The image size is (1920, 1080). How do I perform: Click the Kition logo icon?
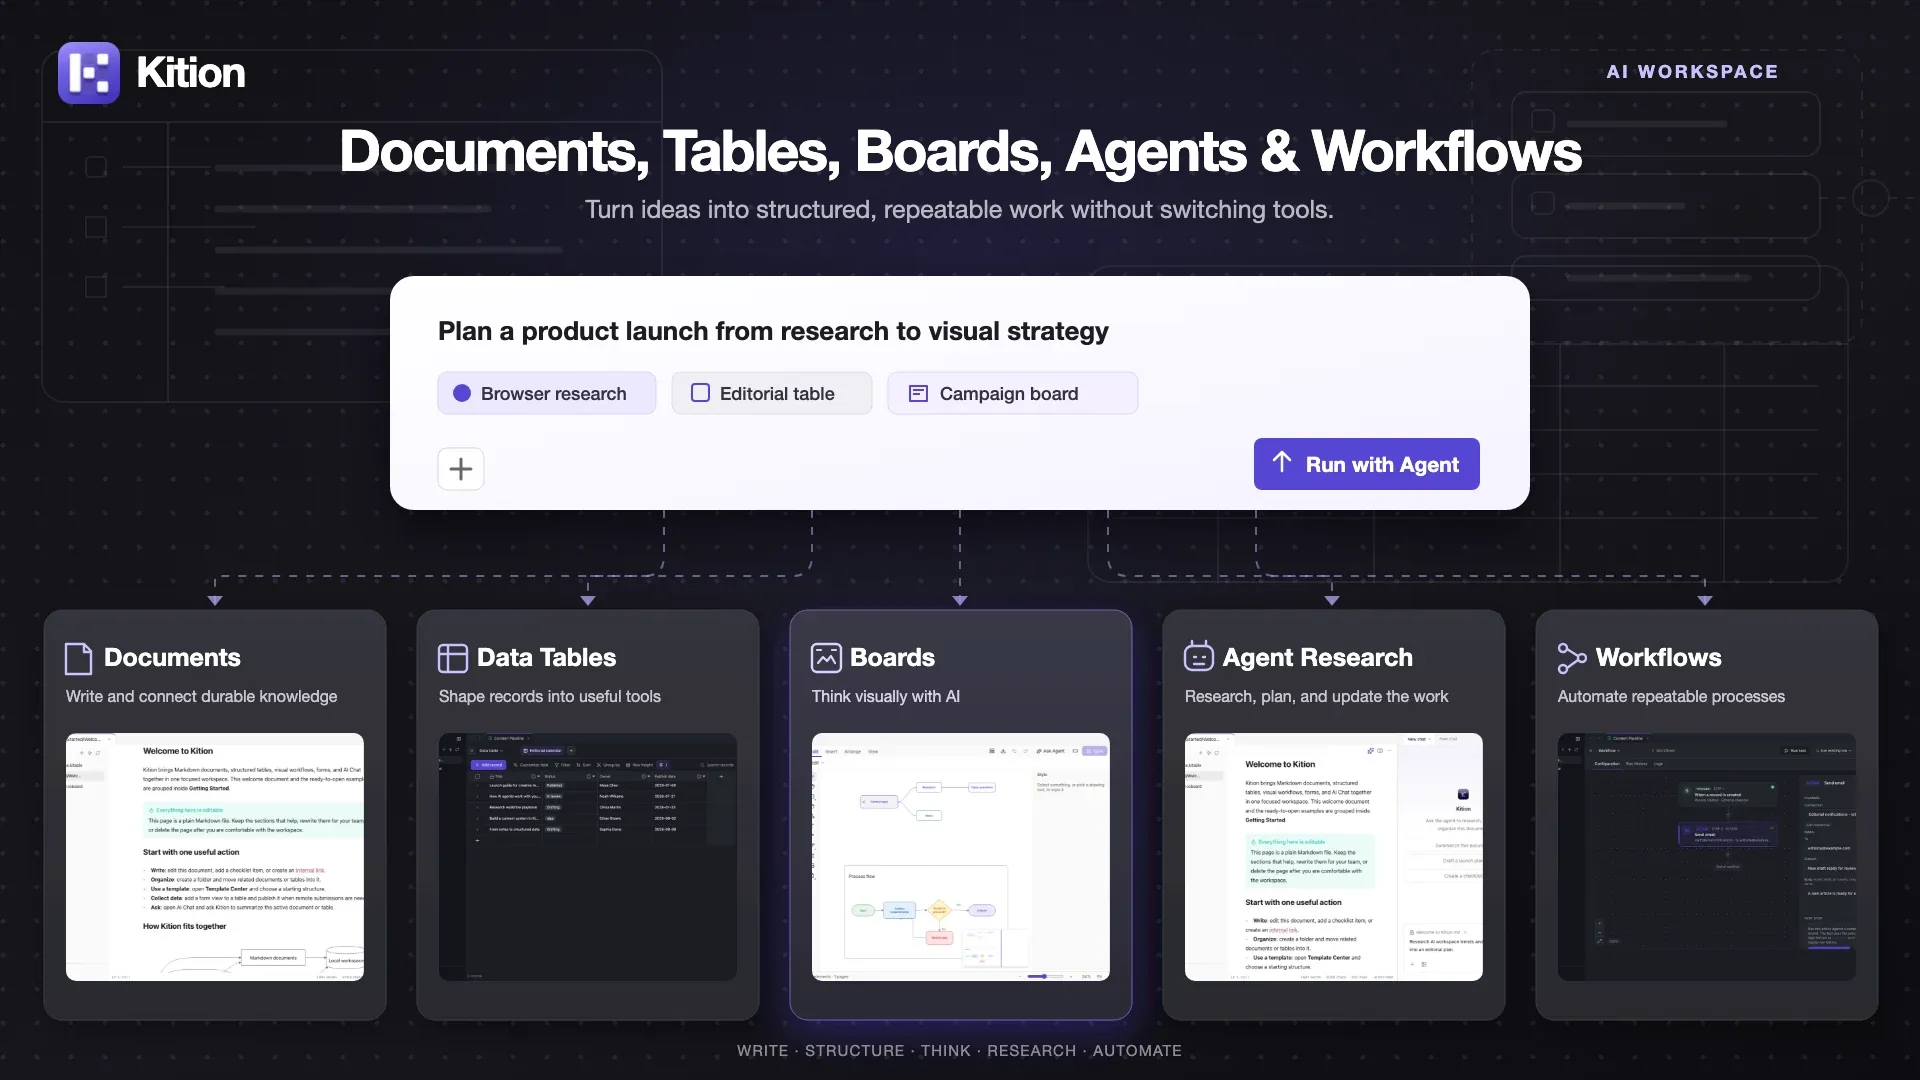89,73
